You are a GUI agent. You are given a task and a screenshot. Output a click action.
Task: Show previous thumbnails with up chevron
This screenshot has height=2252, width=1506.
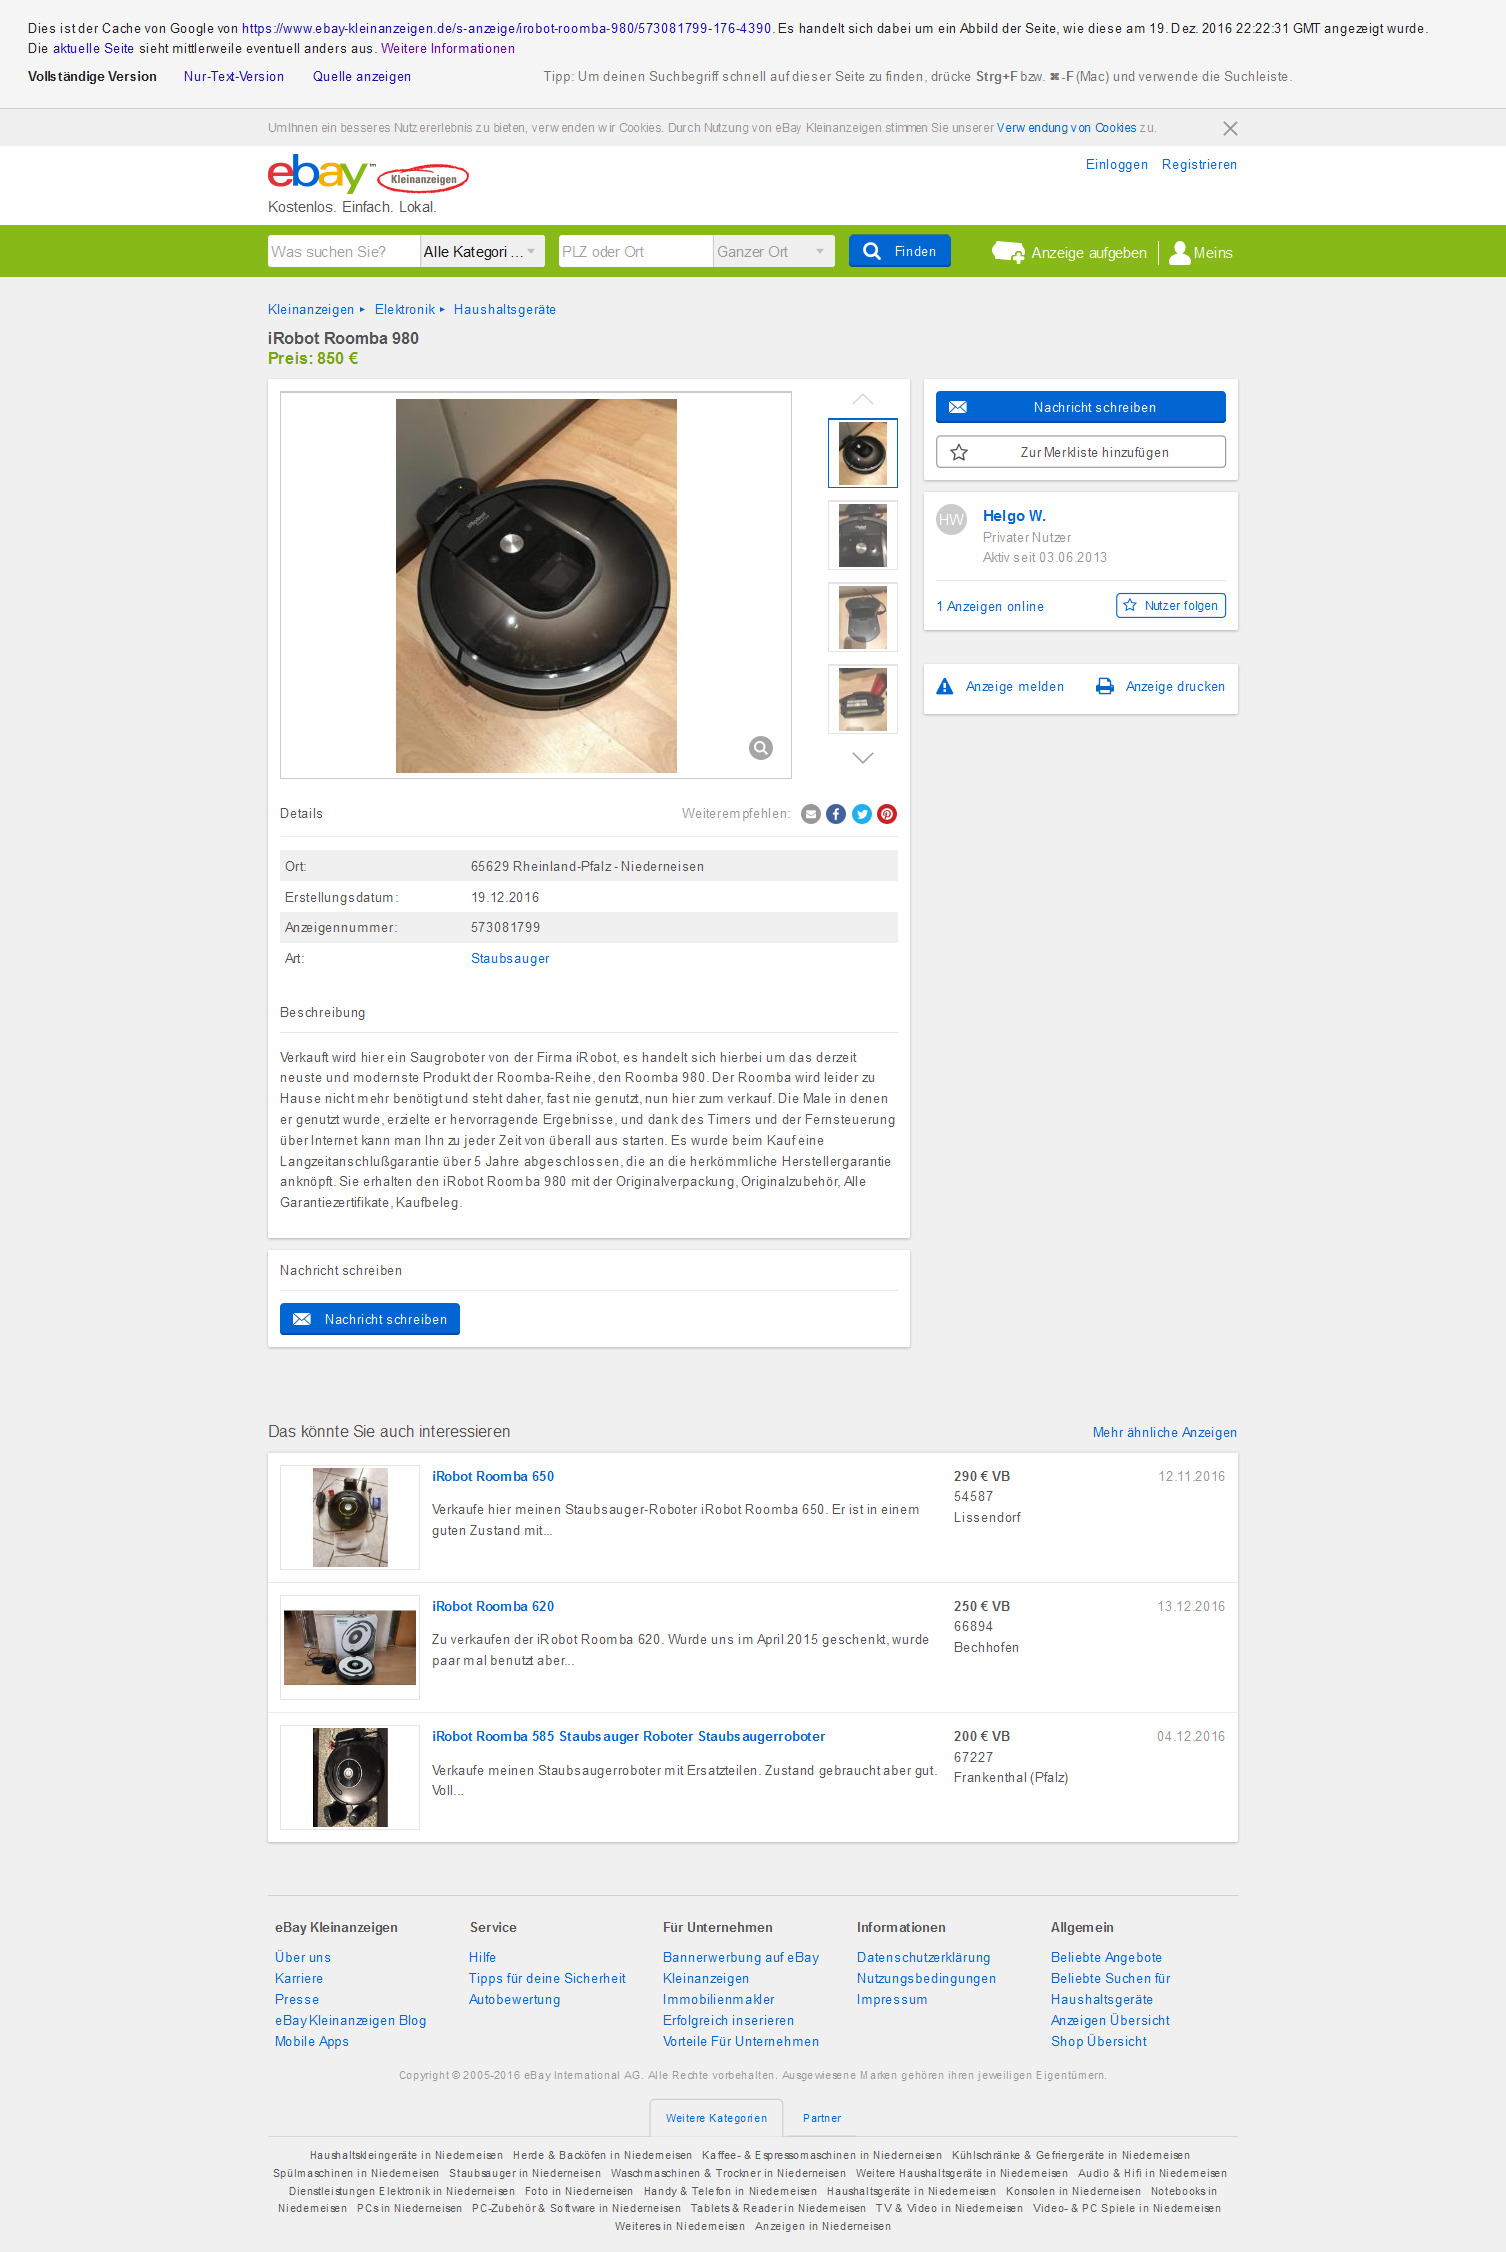863,399
